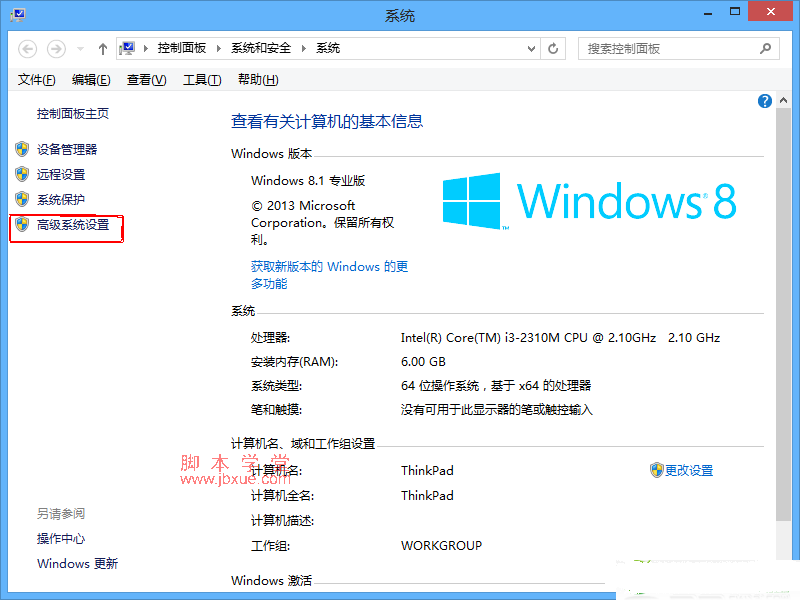Click the 查看有关计算机的基本信息 heading
The height and width of the screenshot is (600, 800).
327,121
